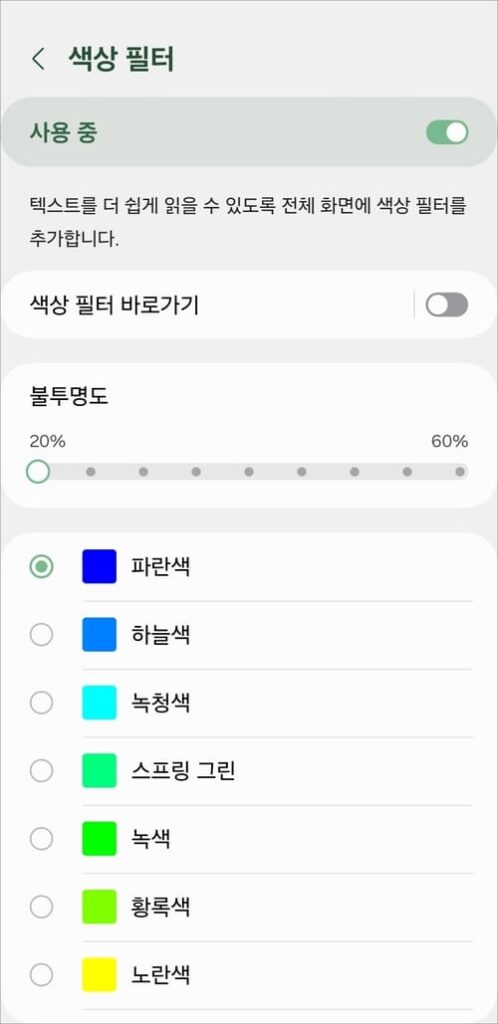The width and height of the screenshot is (498, 1024).
Task: Enable the 색상 필터 바로가기 toggle
Action: pos(447,305)
